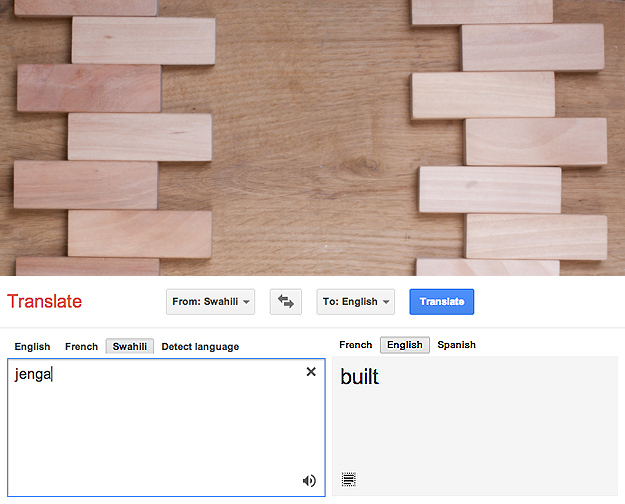
Task: Play source text audio via speaker icon
Action: tap(309, 481)
